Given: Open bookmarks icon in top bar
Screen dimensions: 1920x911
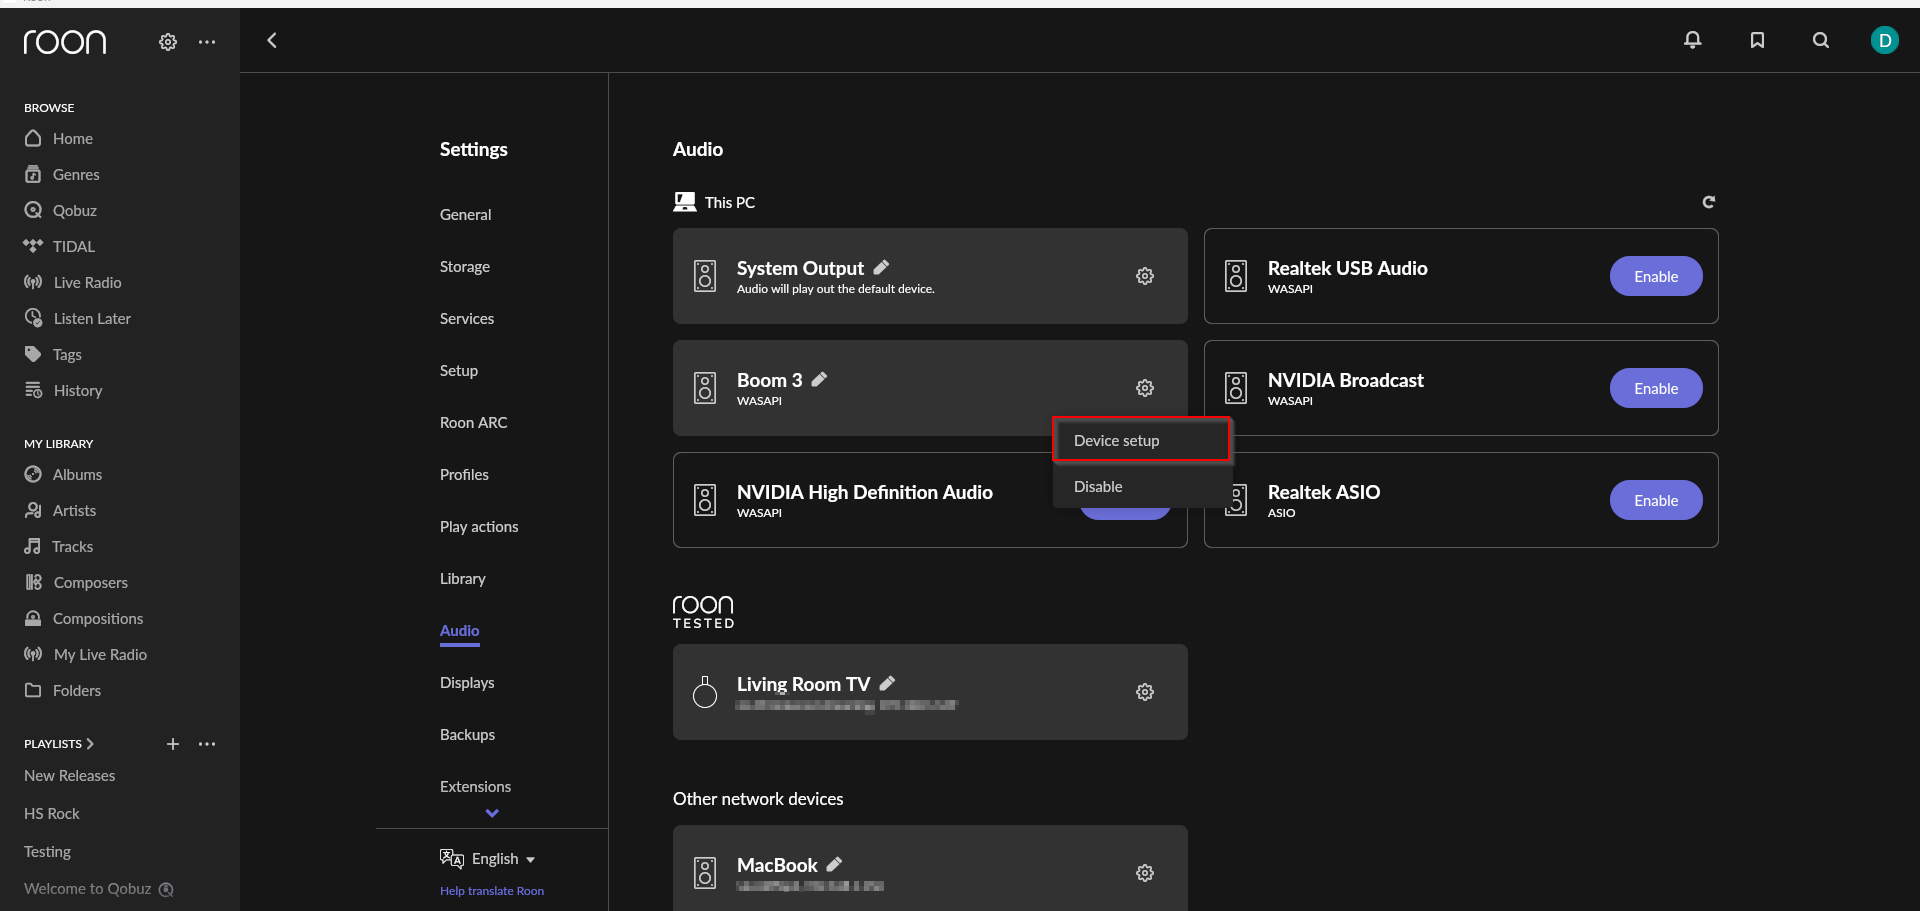Looking at the screenshot, I should (x=1757, y=40).
